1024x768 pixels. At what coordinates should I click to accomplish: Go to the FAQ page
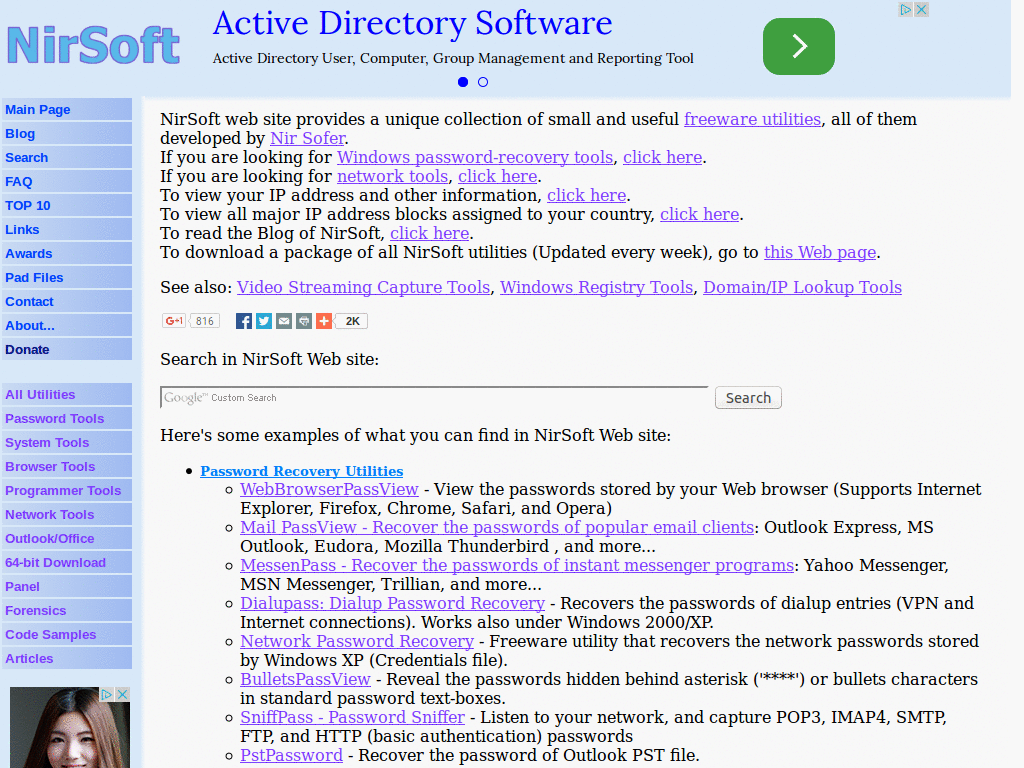pos(18,181)
